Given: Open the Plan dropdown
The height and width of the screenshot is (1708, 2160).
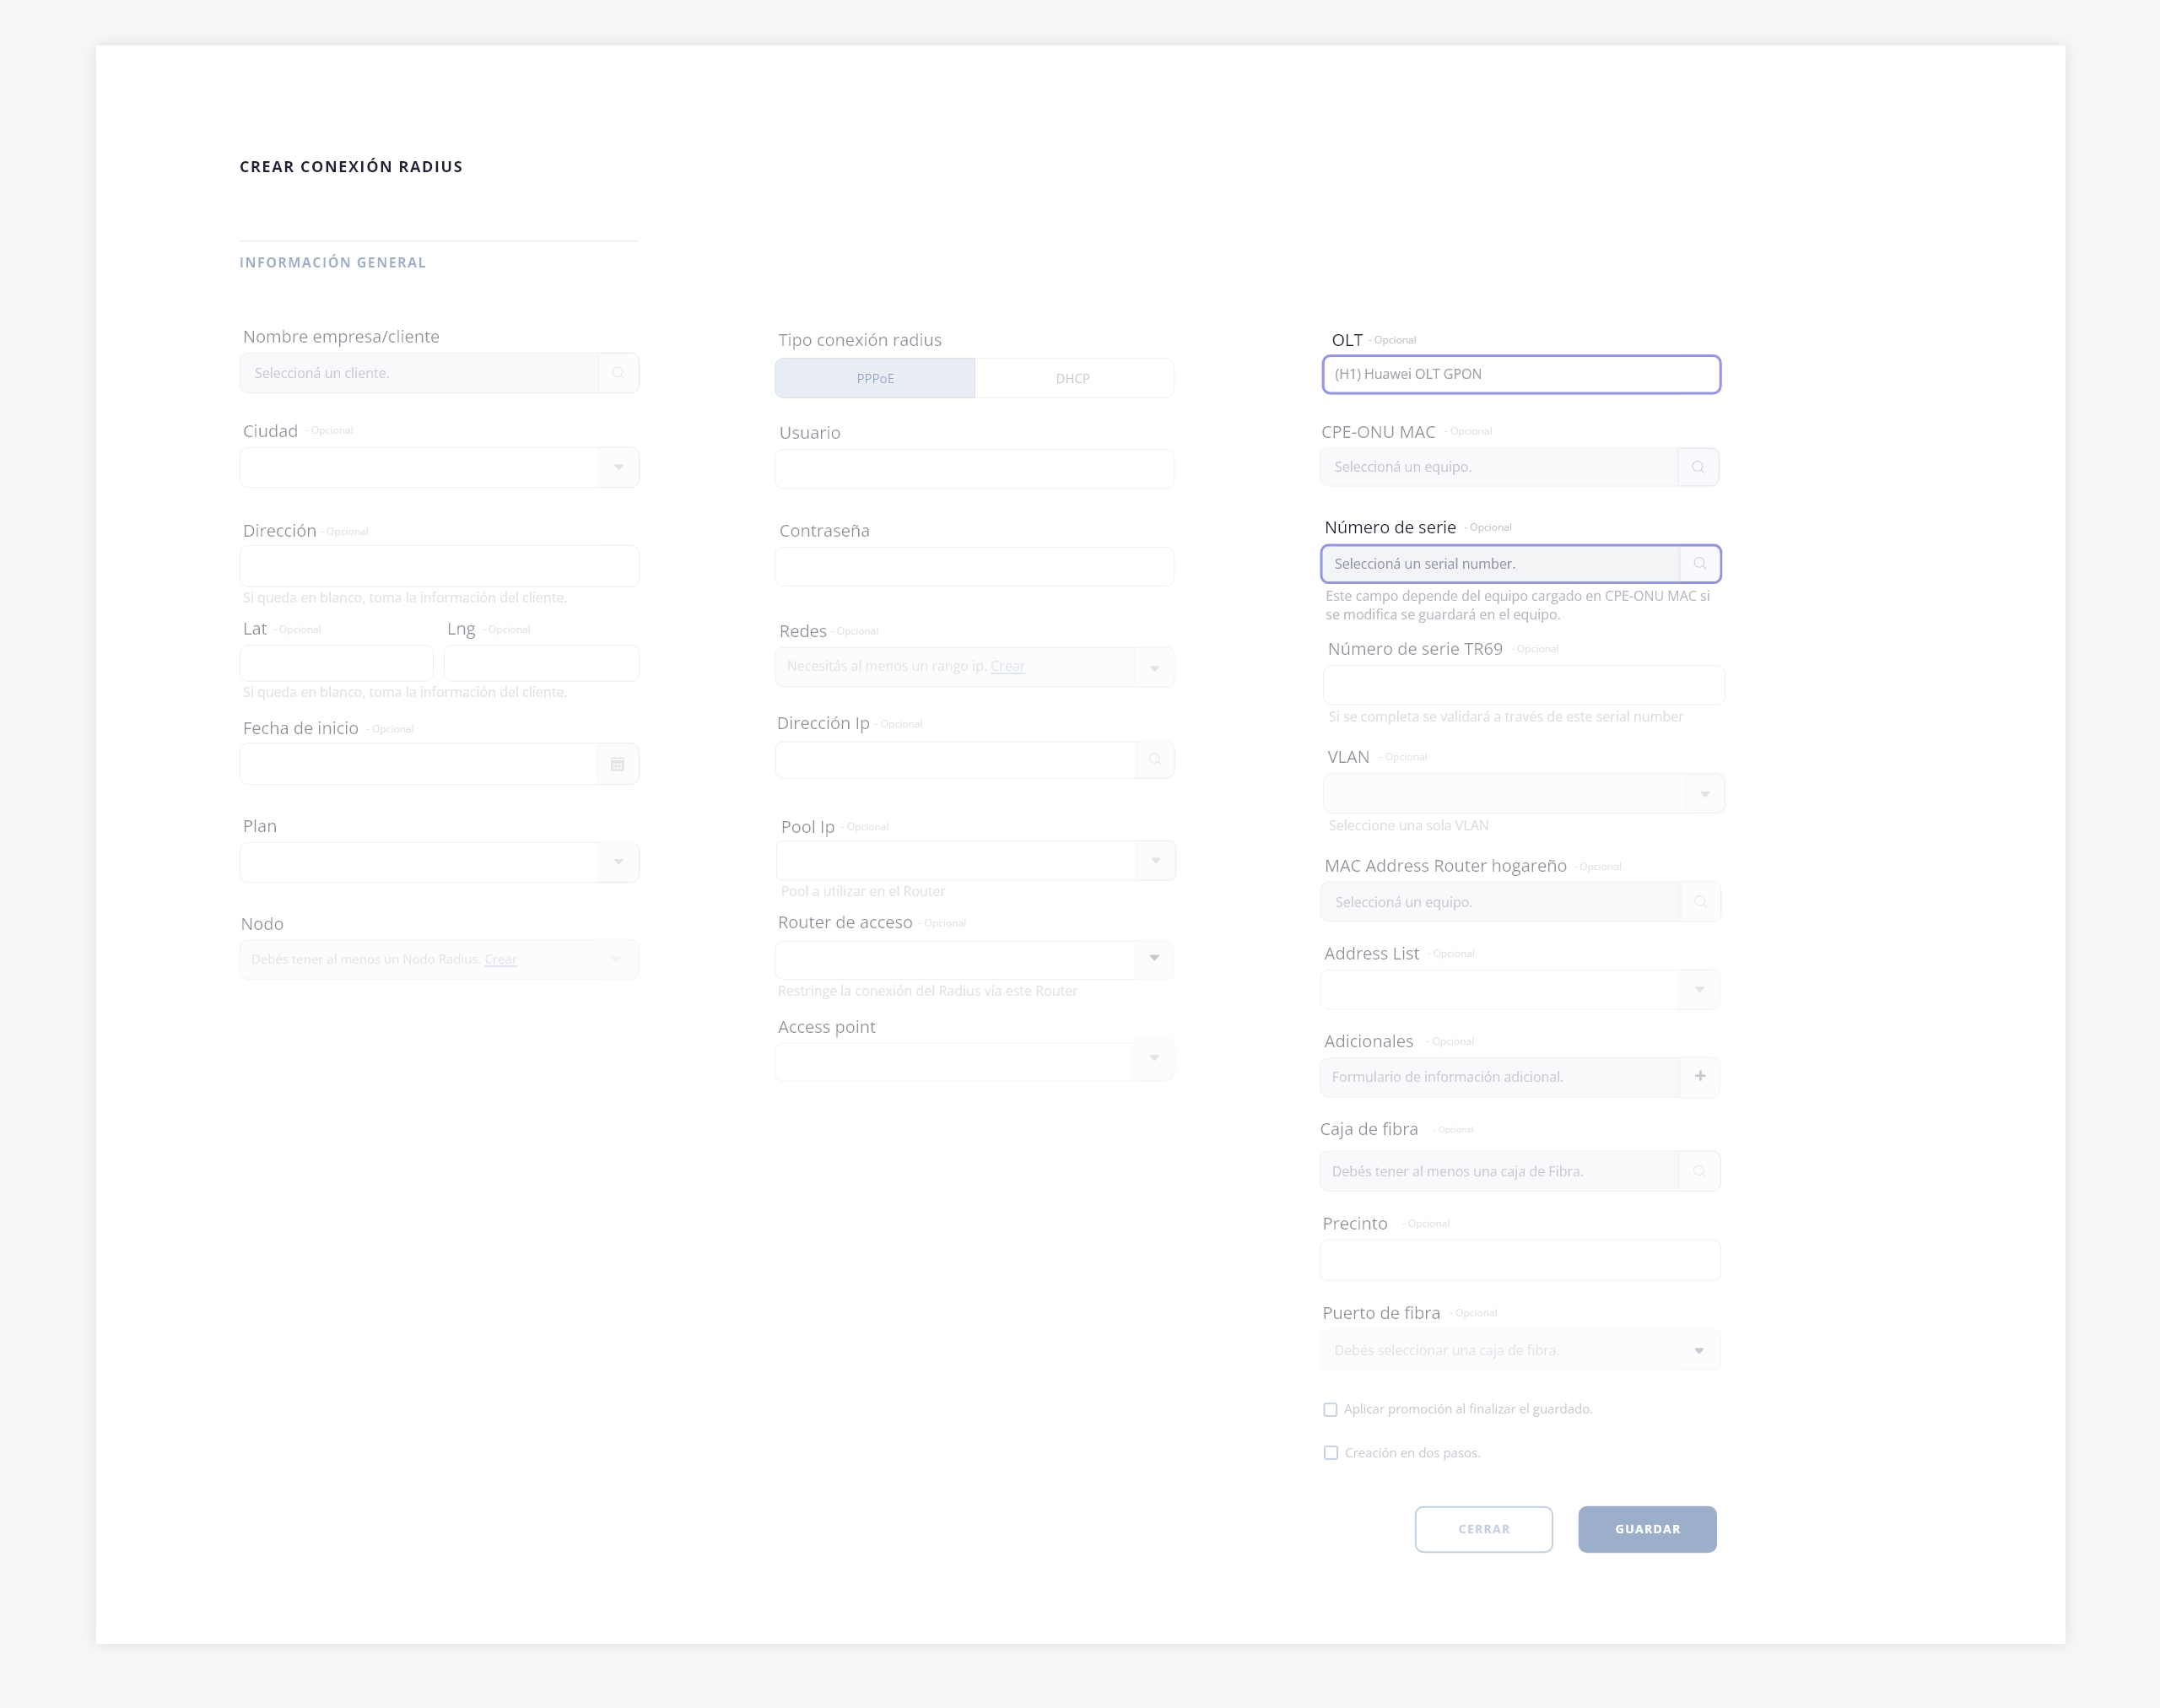Looking at the screenshot, I should tap(618, 862).
